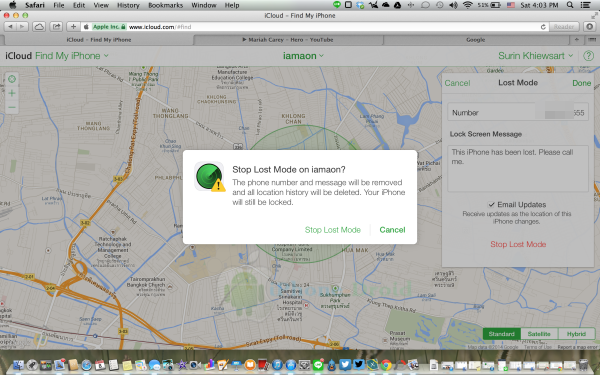Zoom in with the map plus icon
The height and width of the screenshot is (375, 600).
point(12,93)
